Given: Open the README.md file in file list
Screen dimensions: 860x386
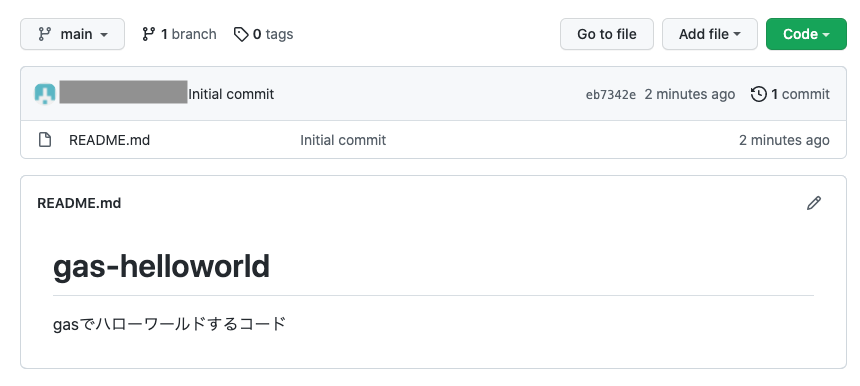Looking at the screenshot, I should pos(109,140).
